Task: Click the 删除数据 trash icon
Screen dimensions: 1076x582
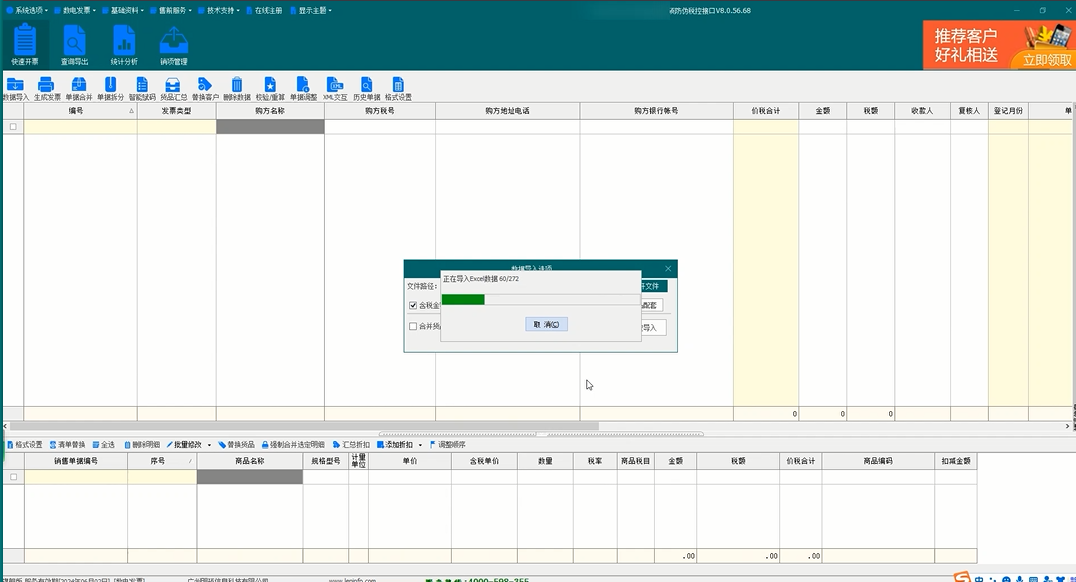Action: pyautogui.click(x=237, y=88)
